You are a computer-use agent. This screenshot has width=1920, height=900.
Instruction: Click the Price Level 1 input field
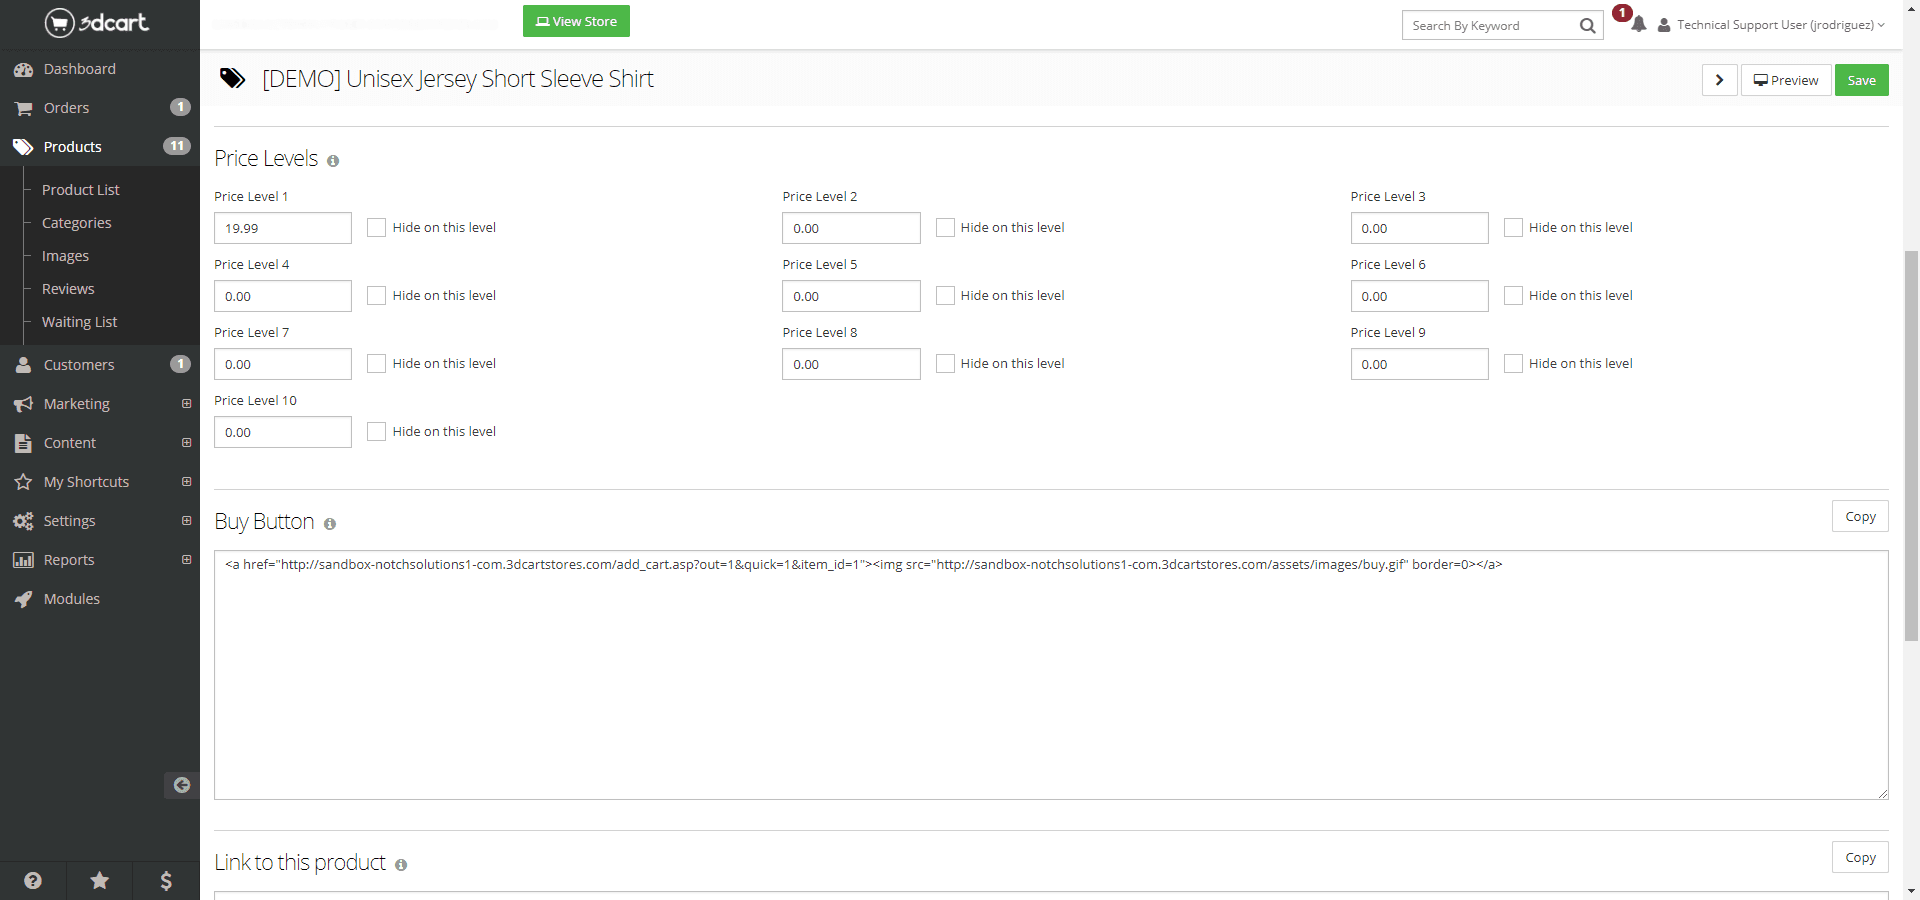[283, 228]
